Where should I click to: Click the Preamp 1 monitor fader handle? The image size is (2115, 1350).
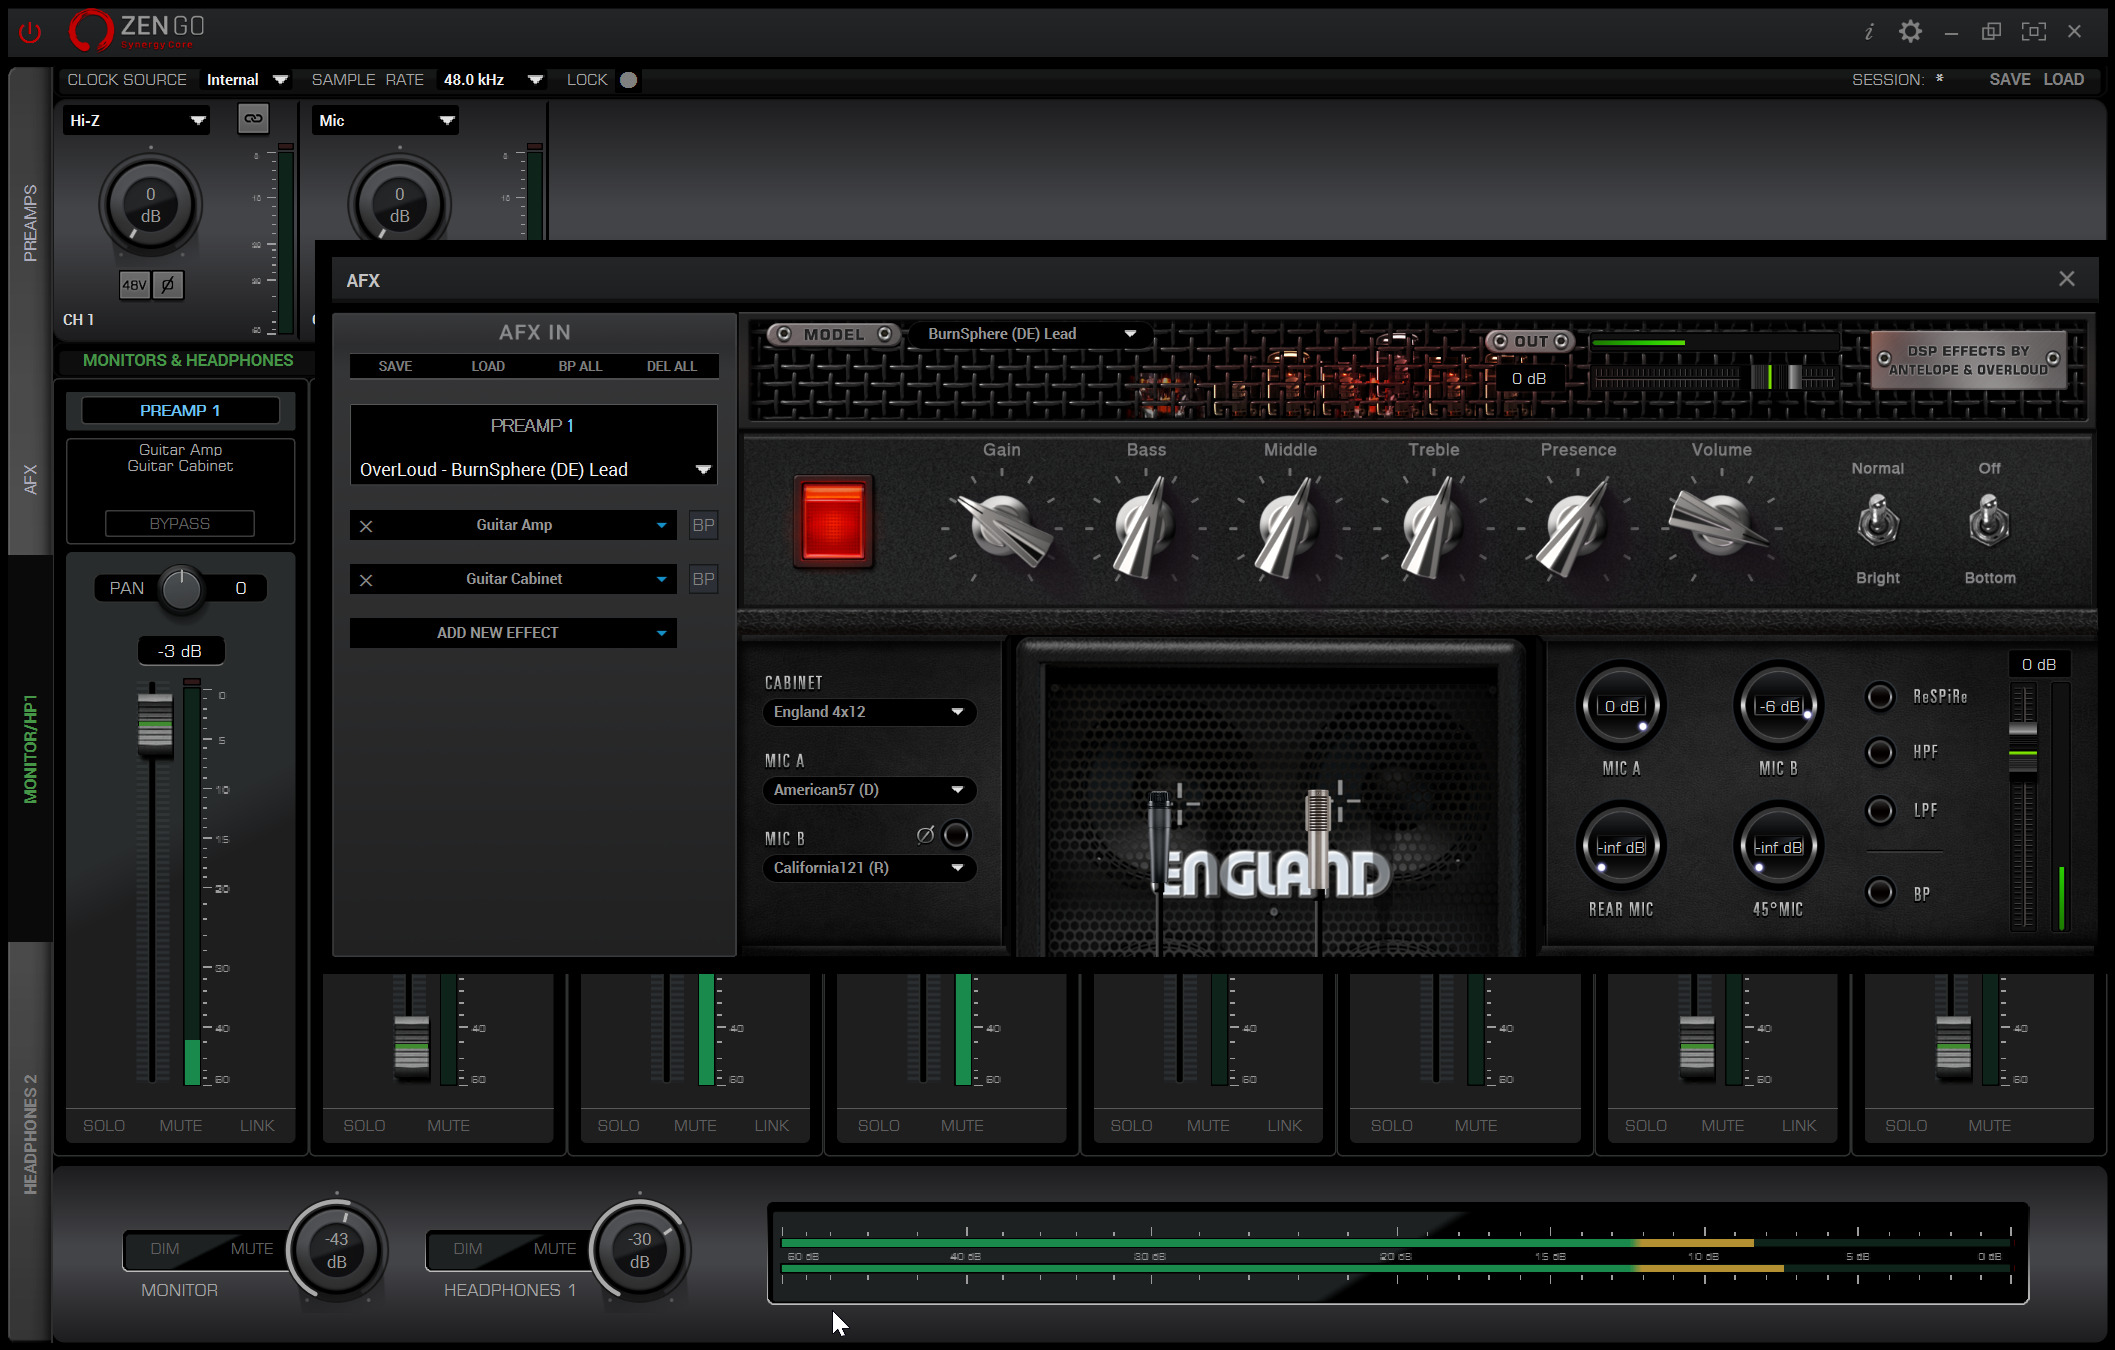pos(154,725)
